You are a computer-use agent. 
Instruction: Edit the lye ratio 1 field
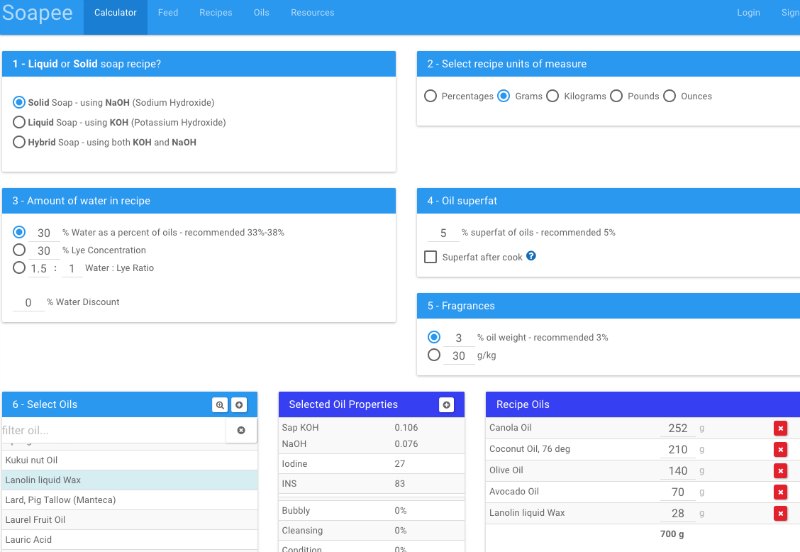click(x=72, y=269)
